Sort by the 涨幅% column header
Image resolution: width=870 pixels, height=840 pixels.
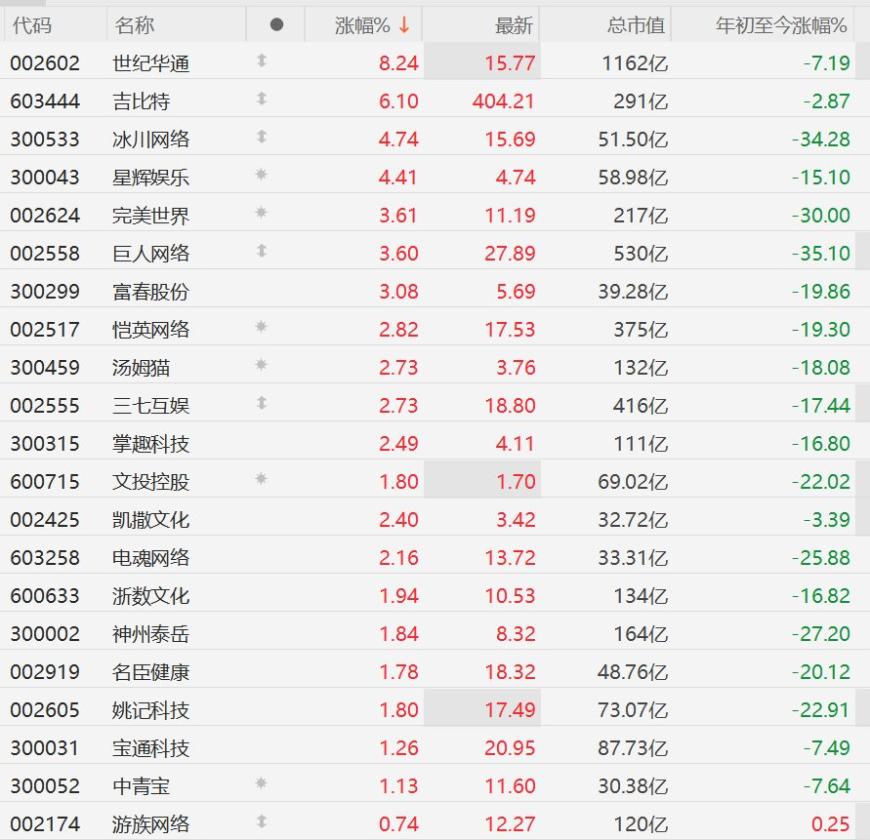point(362,26)
